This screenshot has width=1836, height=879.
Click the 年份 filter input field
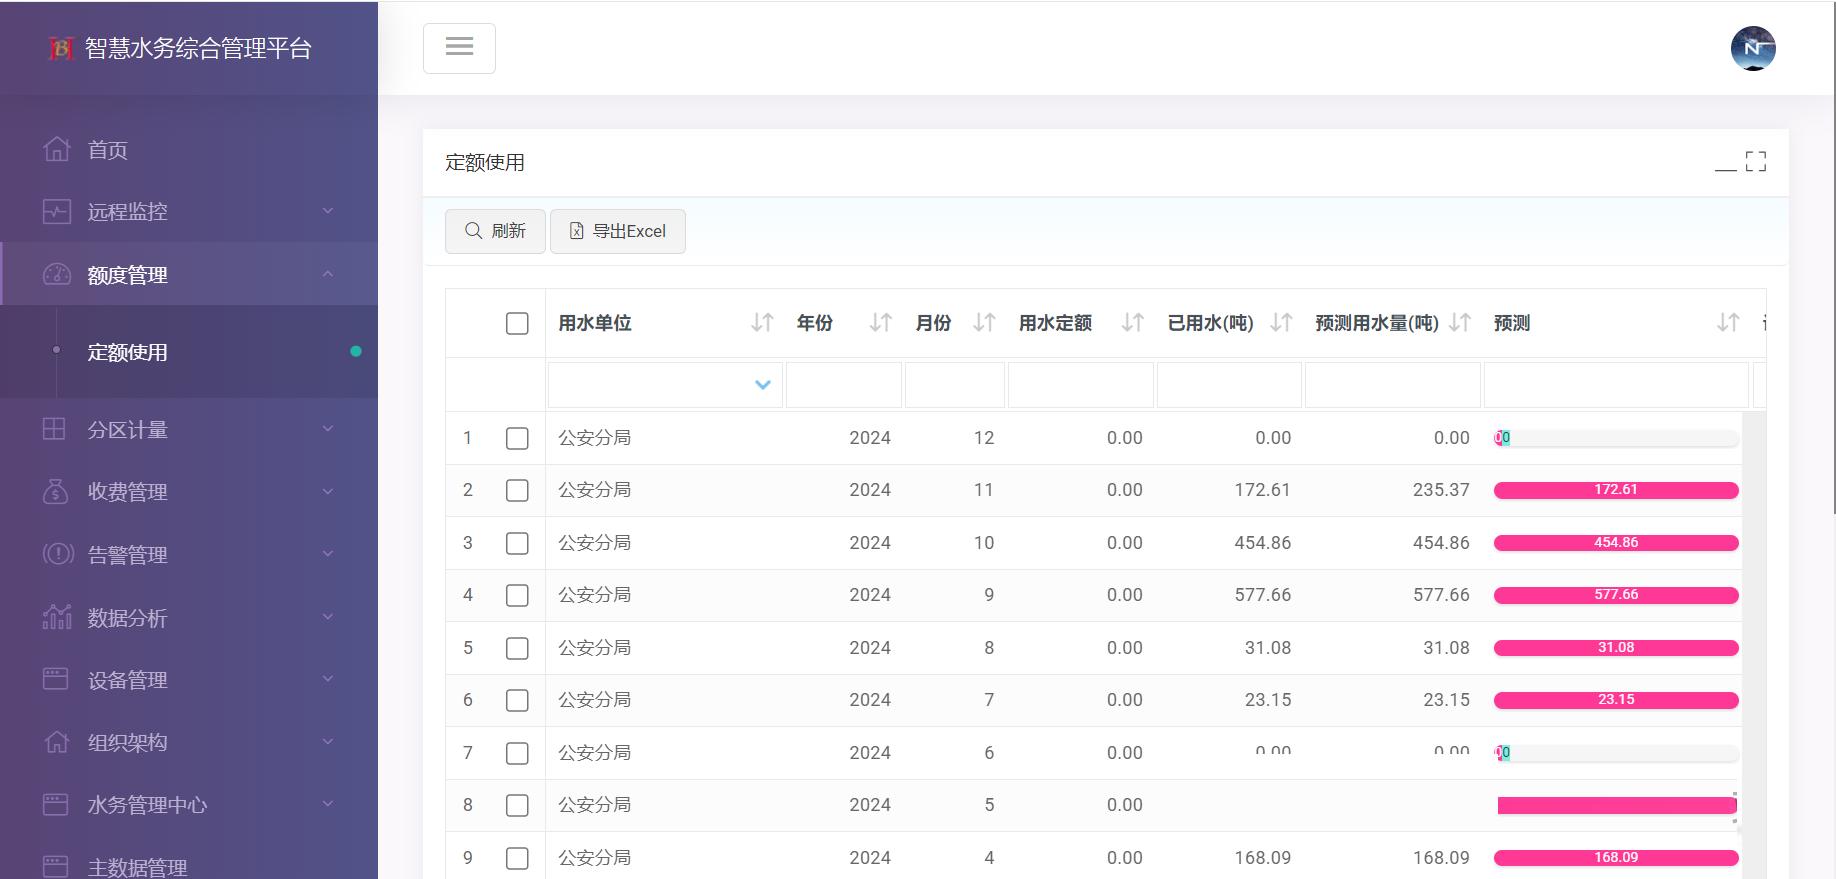(x=843, y=385)
